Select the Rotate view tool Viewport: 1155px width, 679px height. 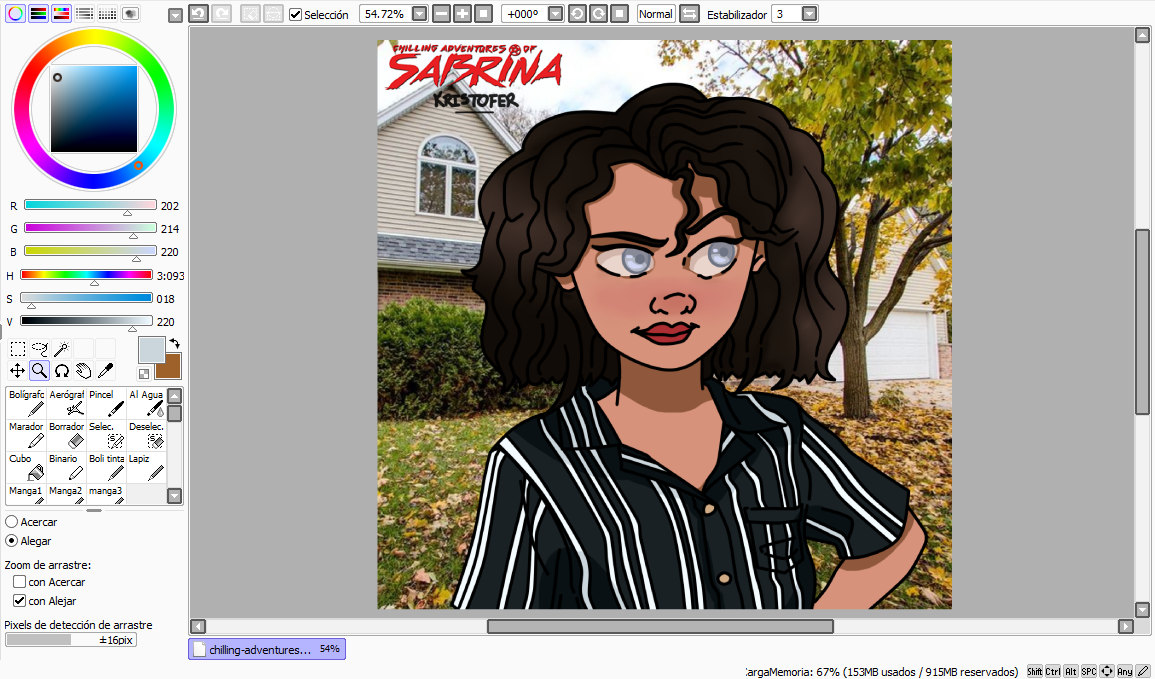62,370
